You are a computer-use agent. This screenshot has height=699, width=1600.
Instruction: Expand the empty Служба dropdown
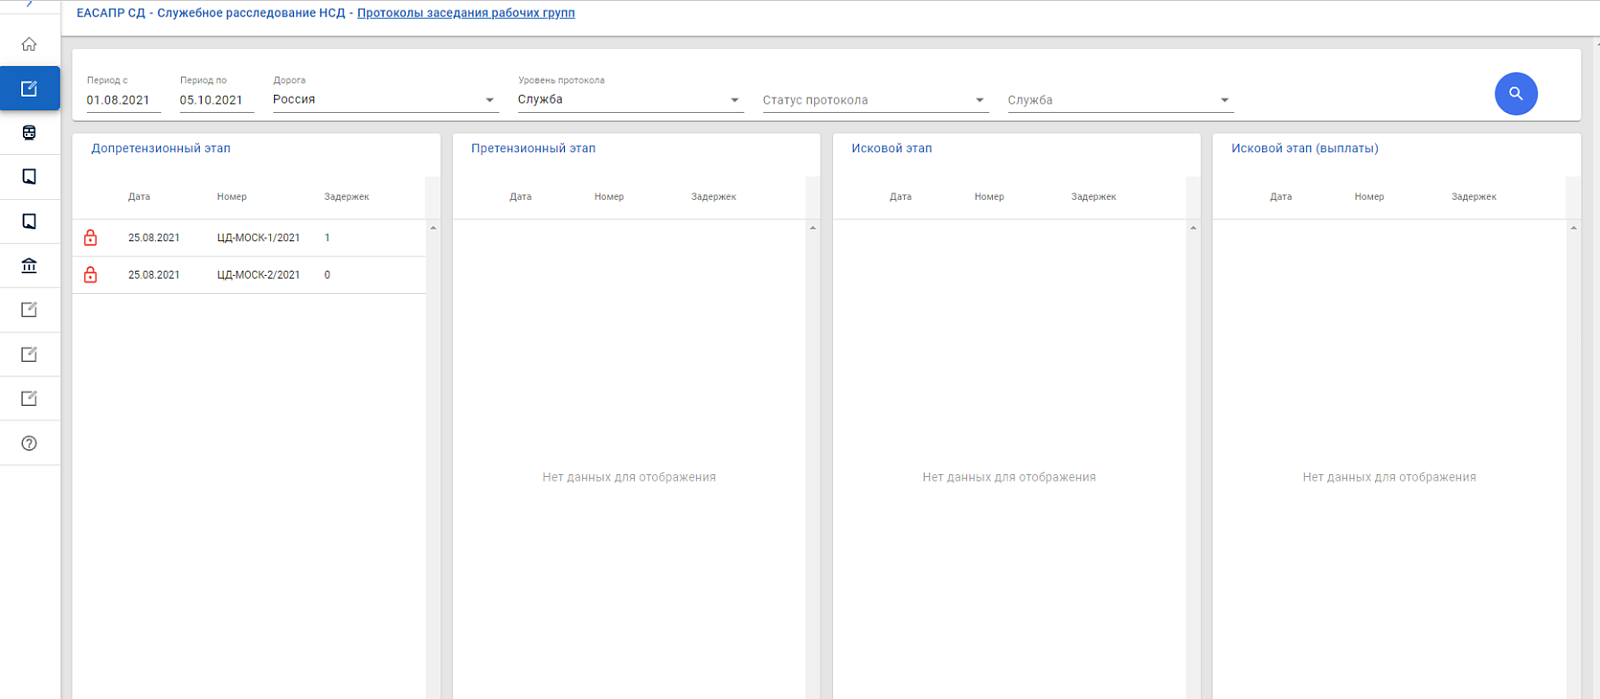pos(1120,100)
